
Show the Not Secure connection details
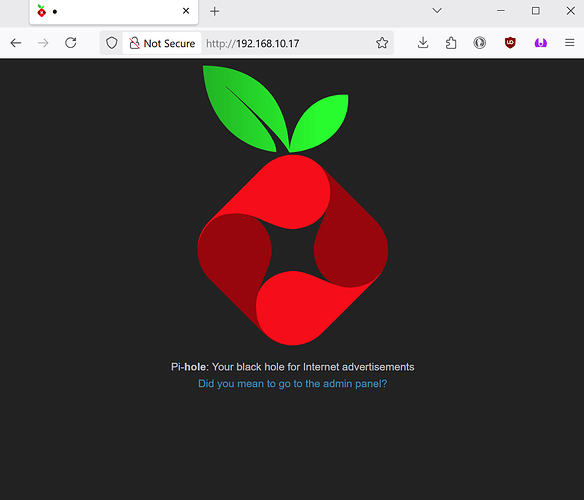[x=162, y=43]
